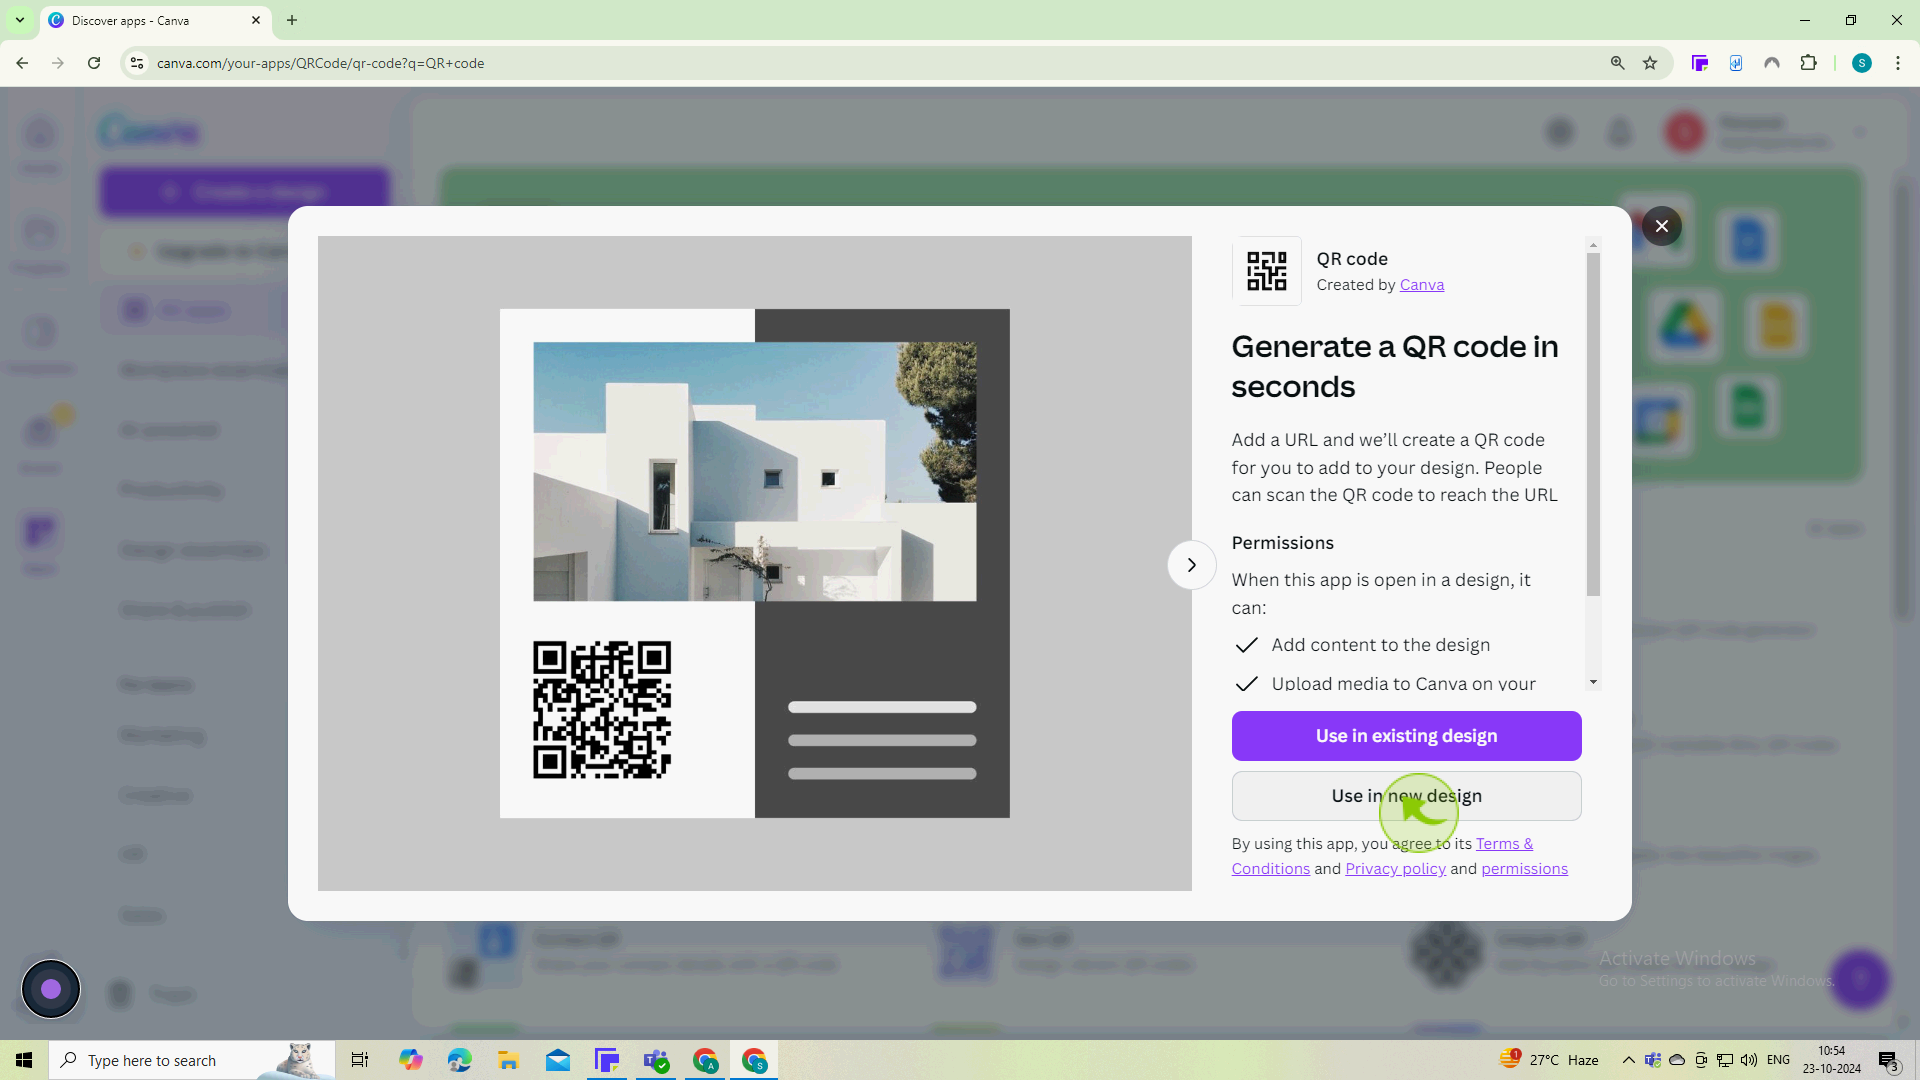Open Task View on the taskbar
1920x1080 pixels.
click(360, 1060)
